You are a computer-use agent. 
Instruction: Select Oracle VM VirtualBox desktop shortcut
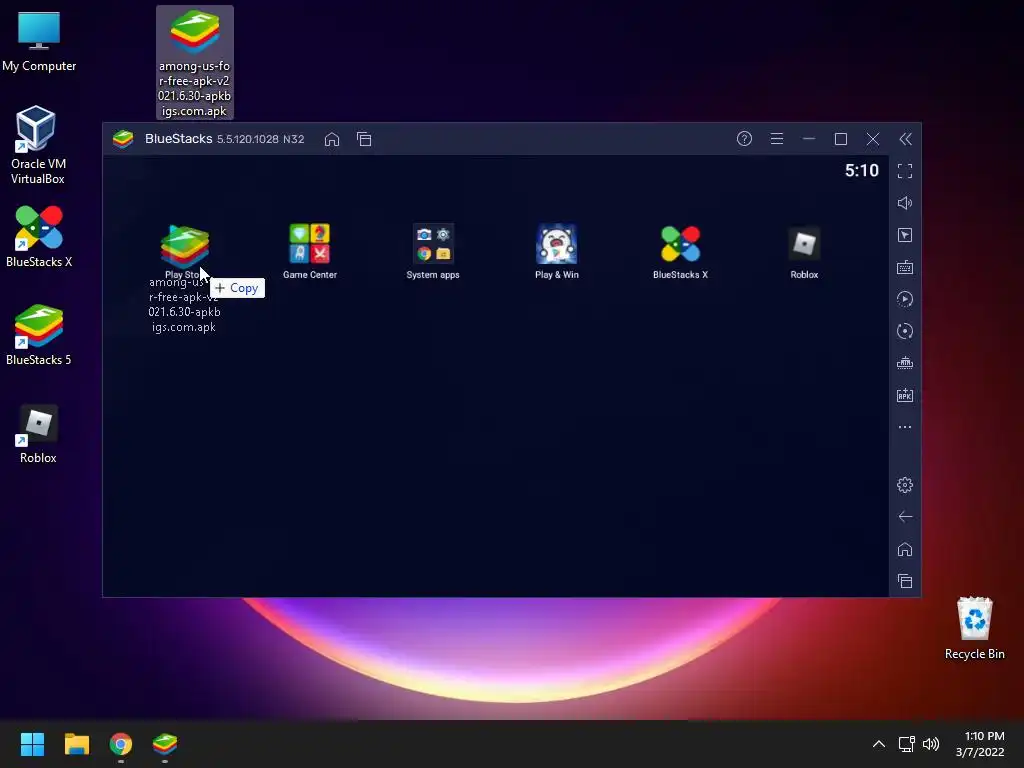[x=37, y=145]
